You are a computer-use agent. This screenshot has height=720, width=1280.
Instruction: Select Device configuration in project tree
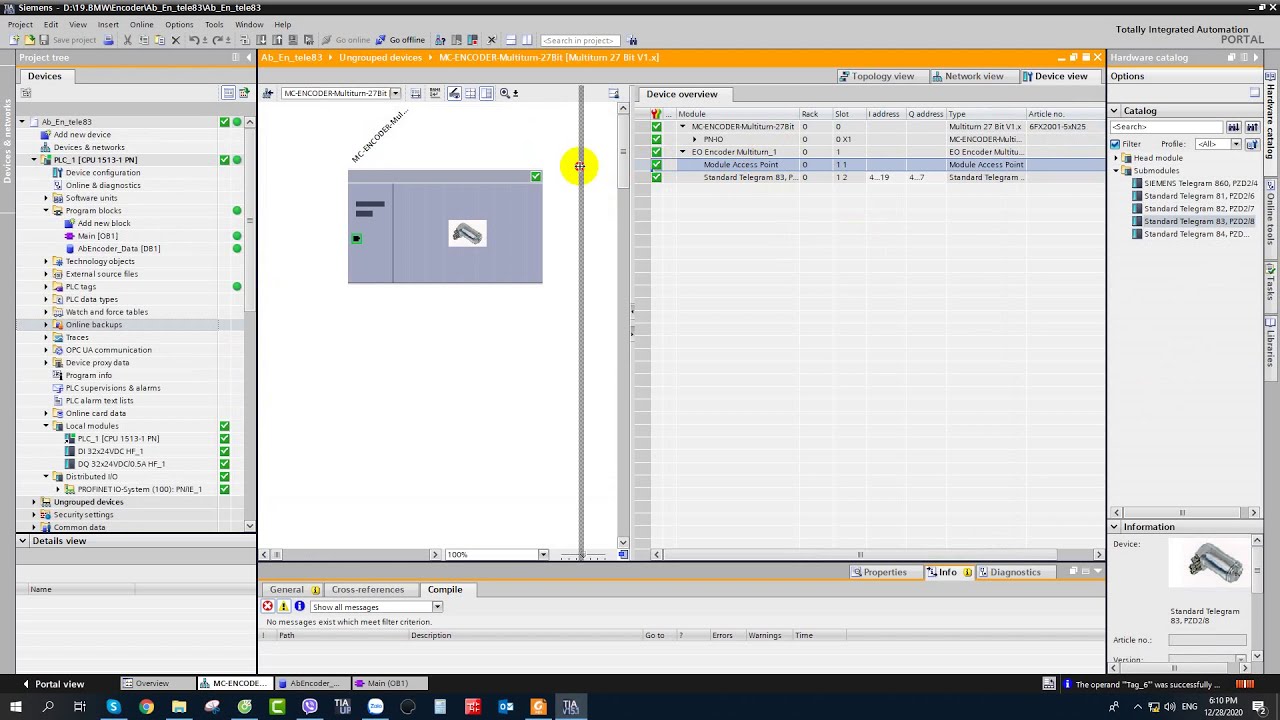102,173
